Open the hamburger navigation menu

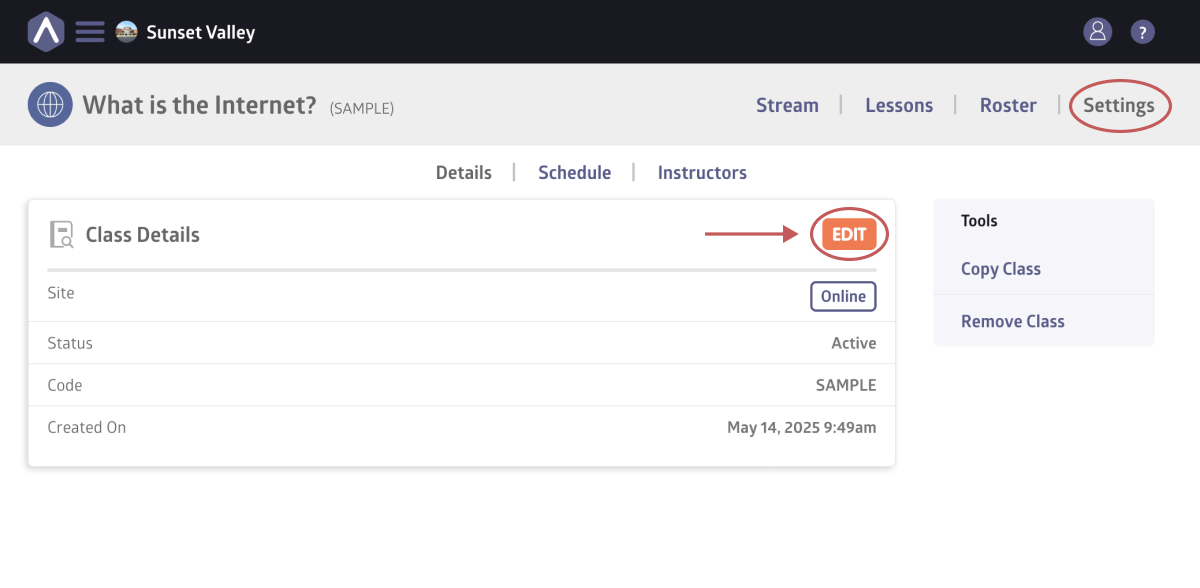[x=90, y=32]
